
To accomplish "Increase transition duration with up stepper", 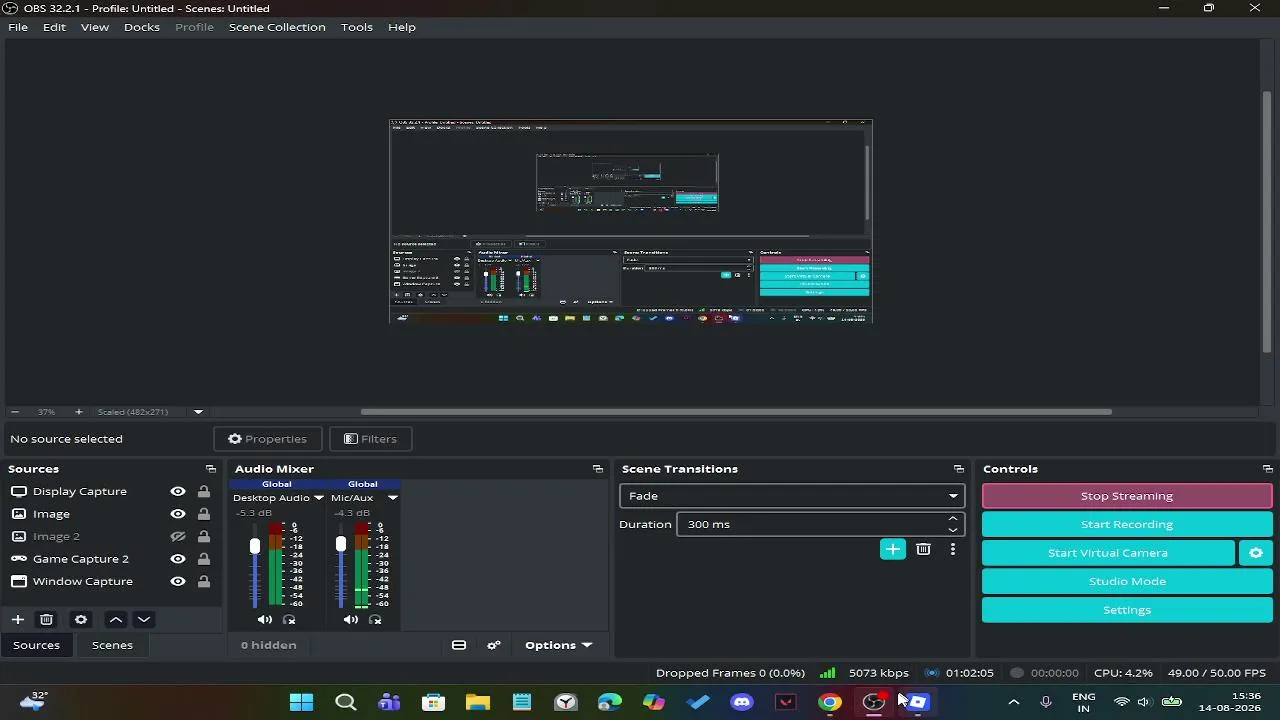I will pyautogui.click(x=953, y=519).
